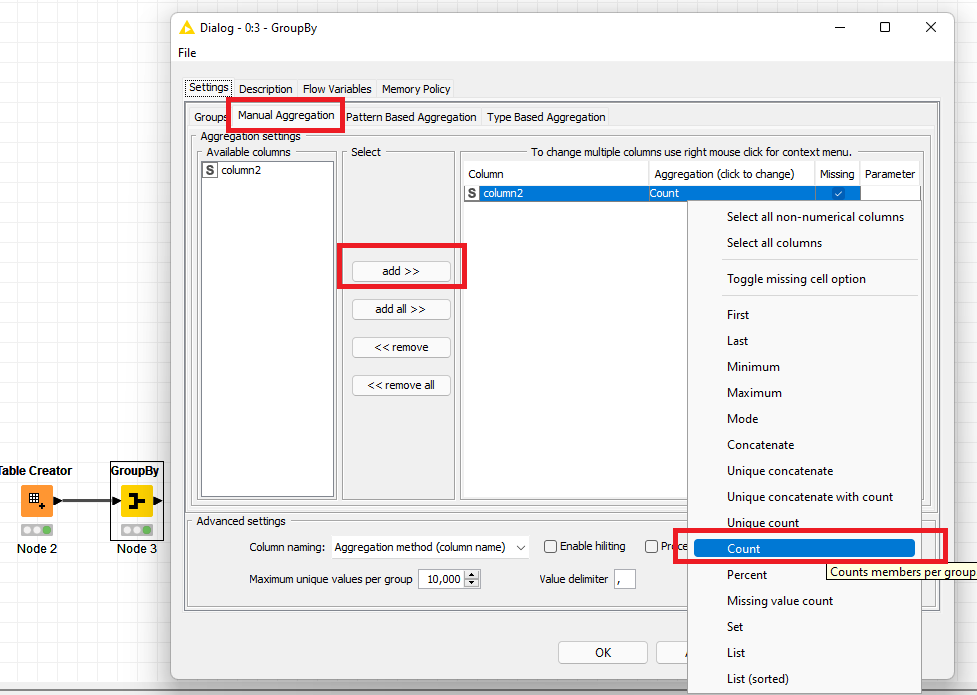
Task: Open the Pattern Based Aggregation tab
Action: pos(411,117)
